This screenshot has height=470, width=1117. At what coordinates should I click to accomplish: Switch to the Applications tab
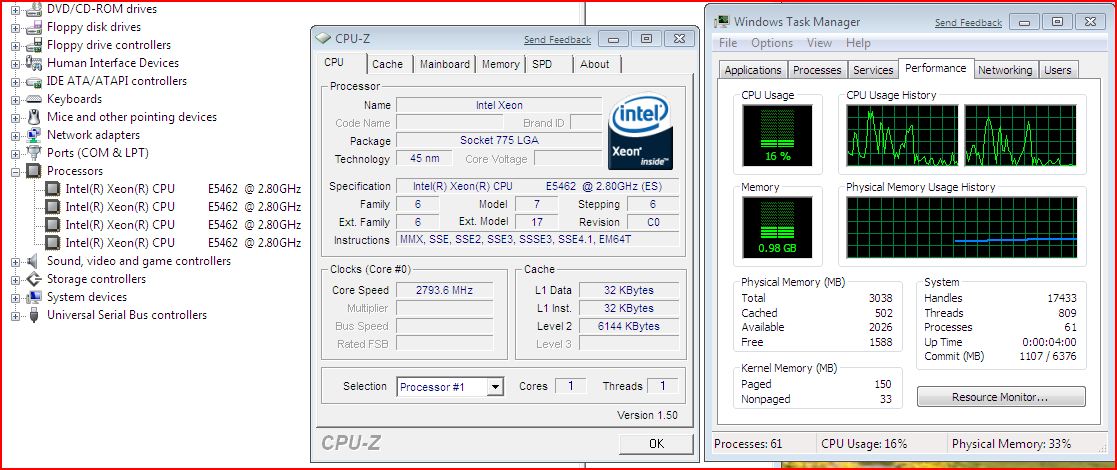(753, 70)
